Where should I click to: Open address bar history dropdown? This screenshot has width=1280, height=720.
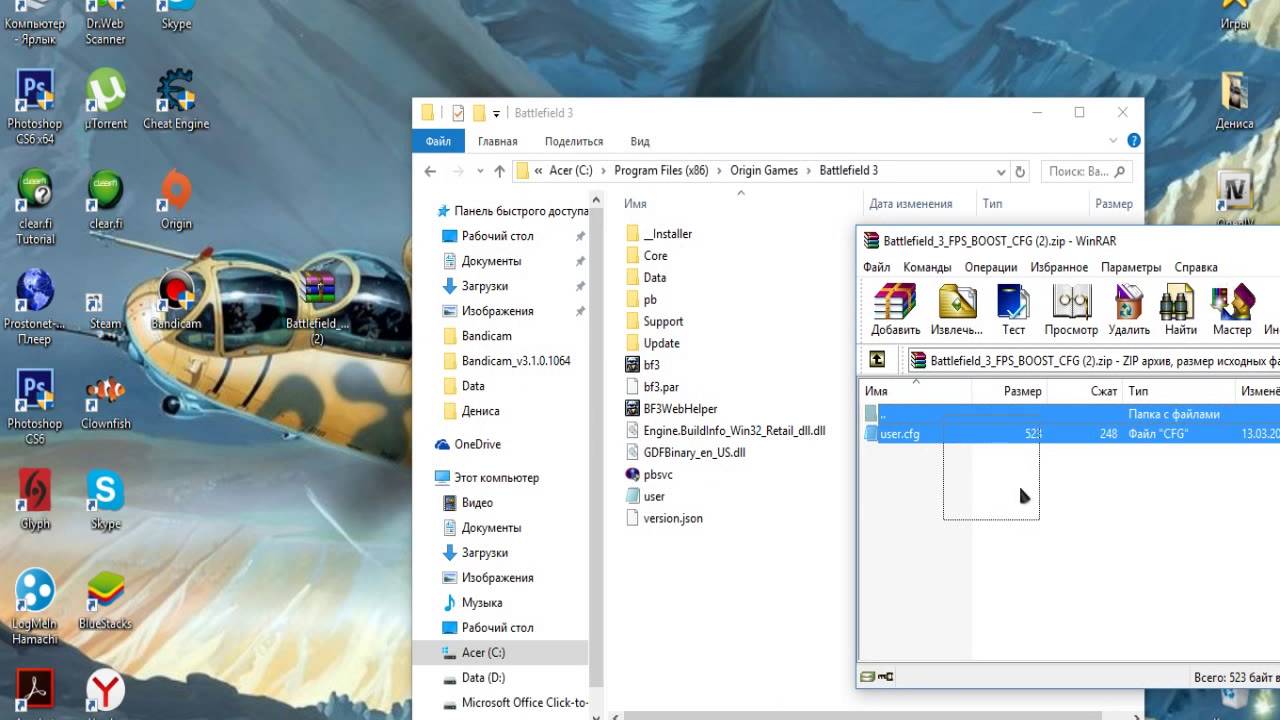click(1000, 171)
